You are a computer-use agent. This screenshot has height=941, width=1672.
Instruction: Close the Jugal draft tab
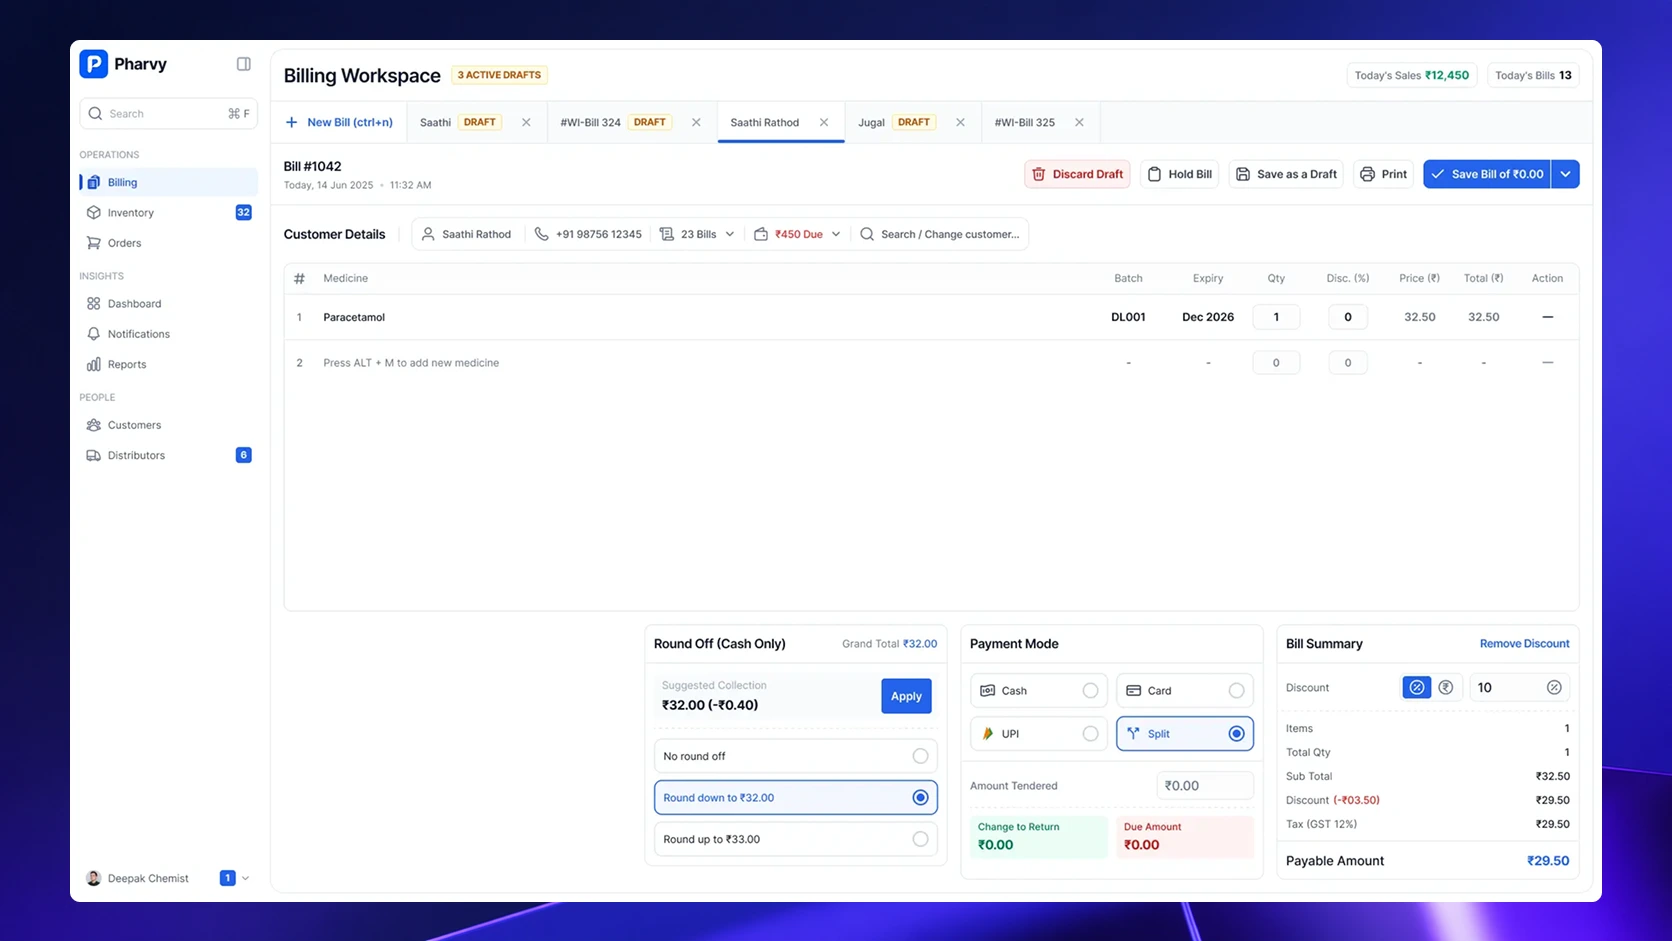coord(960,122)
